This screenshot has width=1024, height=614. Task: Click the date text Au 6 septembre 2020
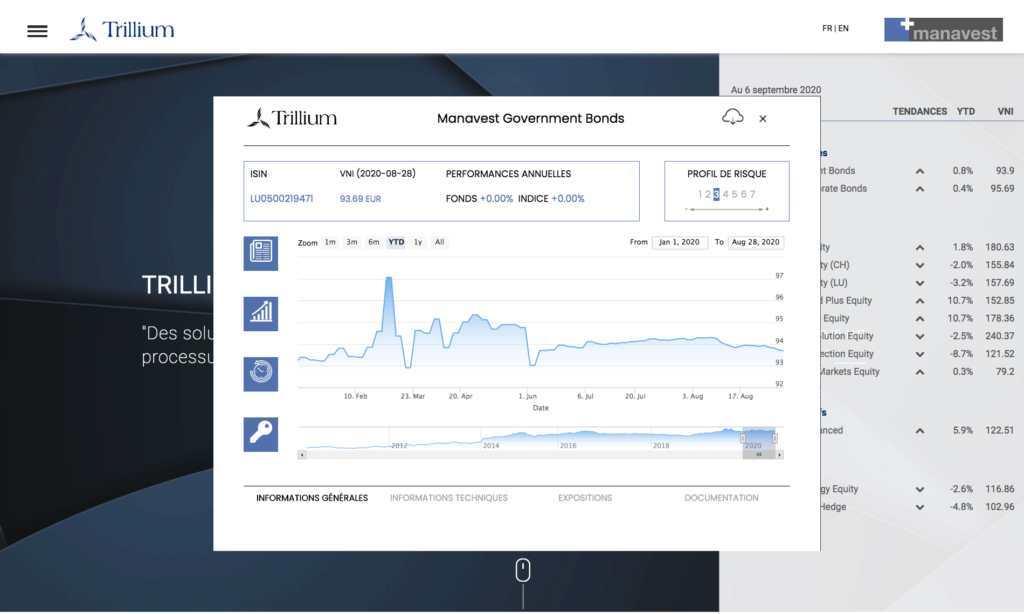coord(776,90)
